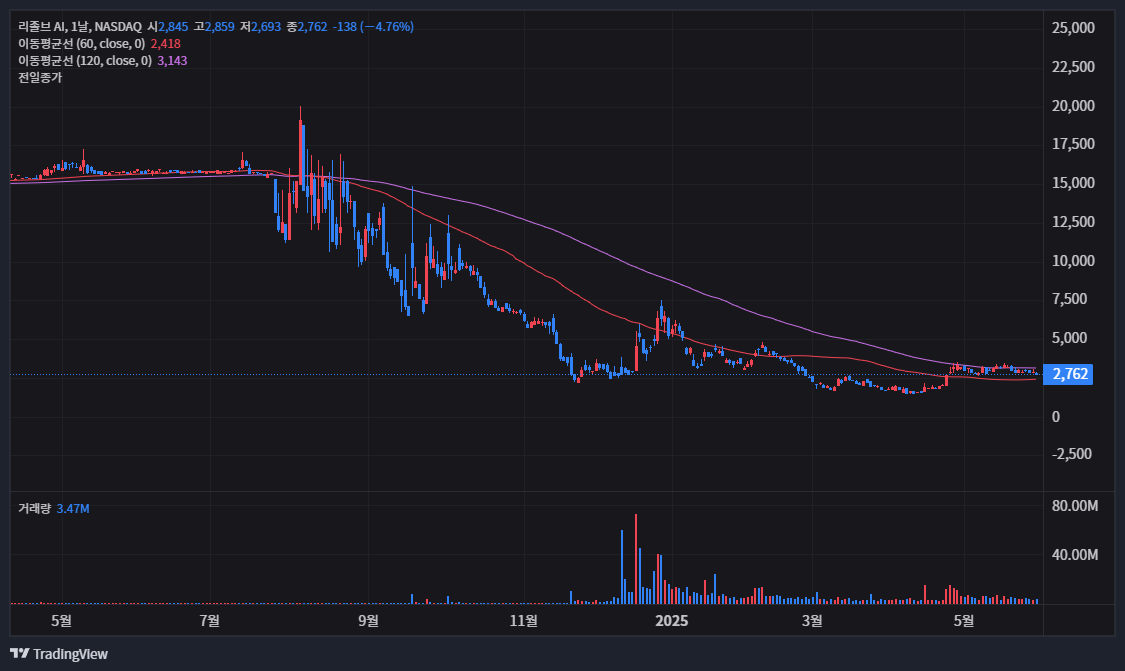Click the 22,500 price axis label

coord(1073,67)
